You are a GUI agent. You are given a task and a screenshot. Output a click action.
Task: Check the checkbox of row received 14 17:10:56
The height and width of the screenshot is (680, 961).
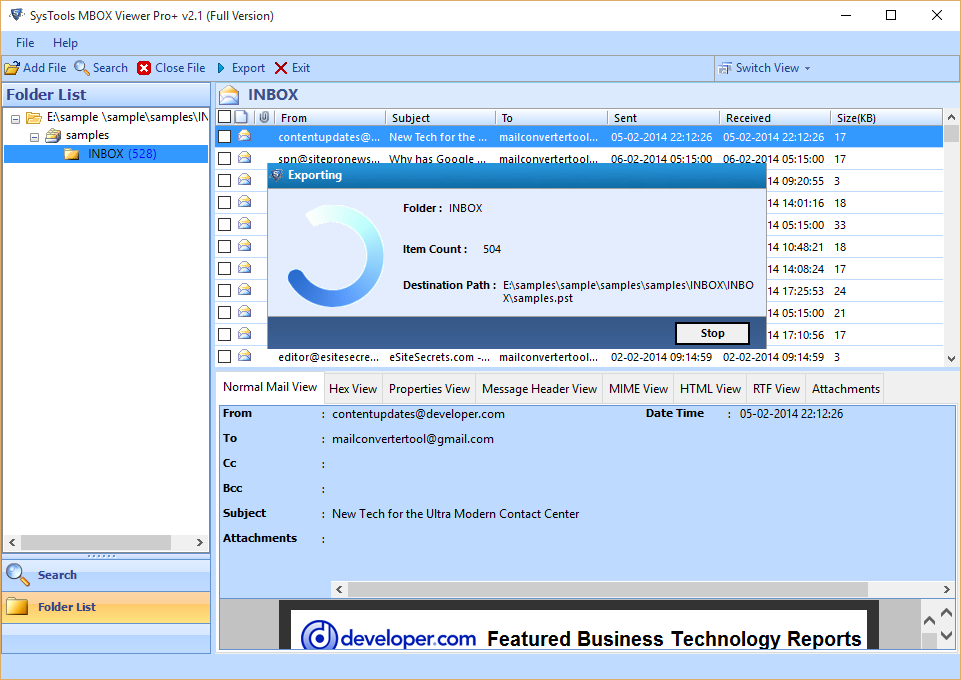click(225, 334)
